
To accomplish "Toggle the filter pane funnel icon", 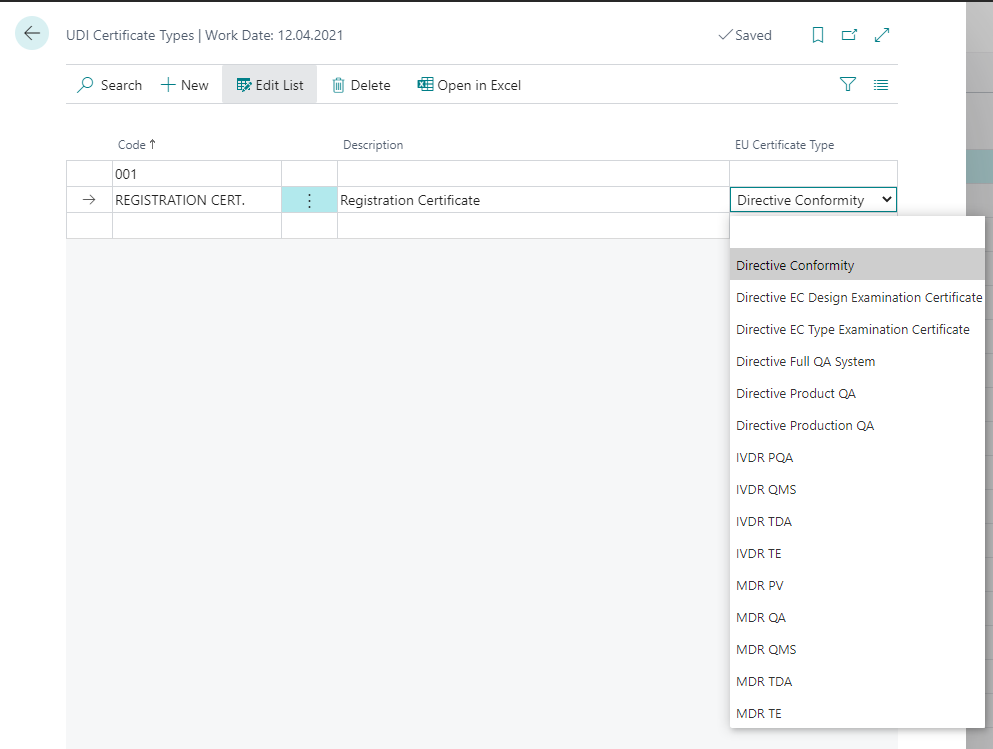I will [848, 85].
